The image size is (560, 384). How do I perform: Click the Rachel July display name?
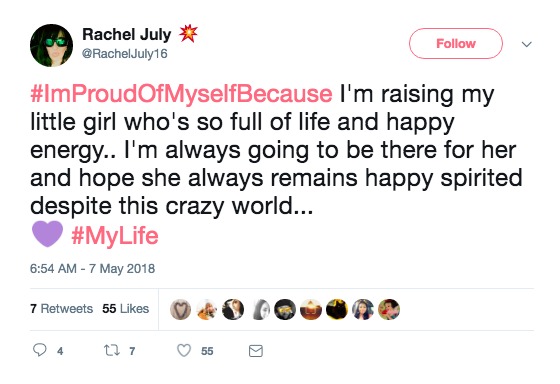pos(127,34)
